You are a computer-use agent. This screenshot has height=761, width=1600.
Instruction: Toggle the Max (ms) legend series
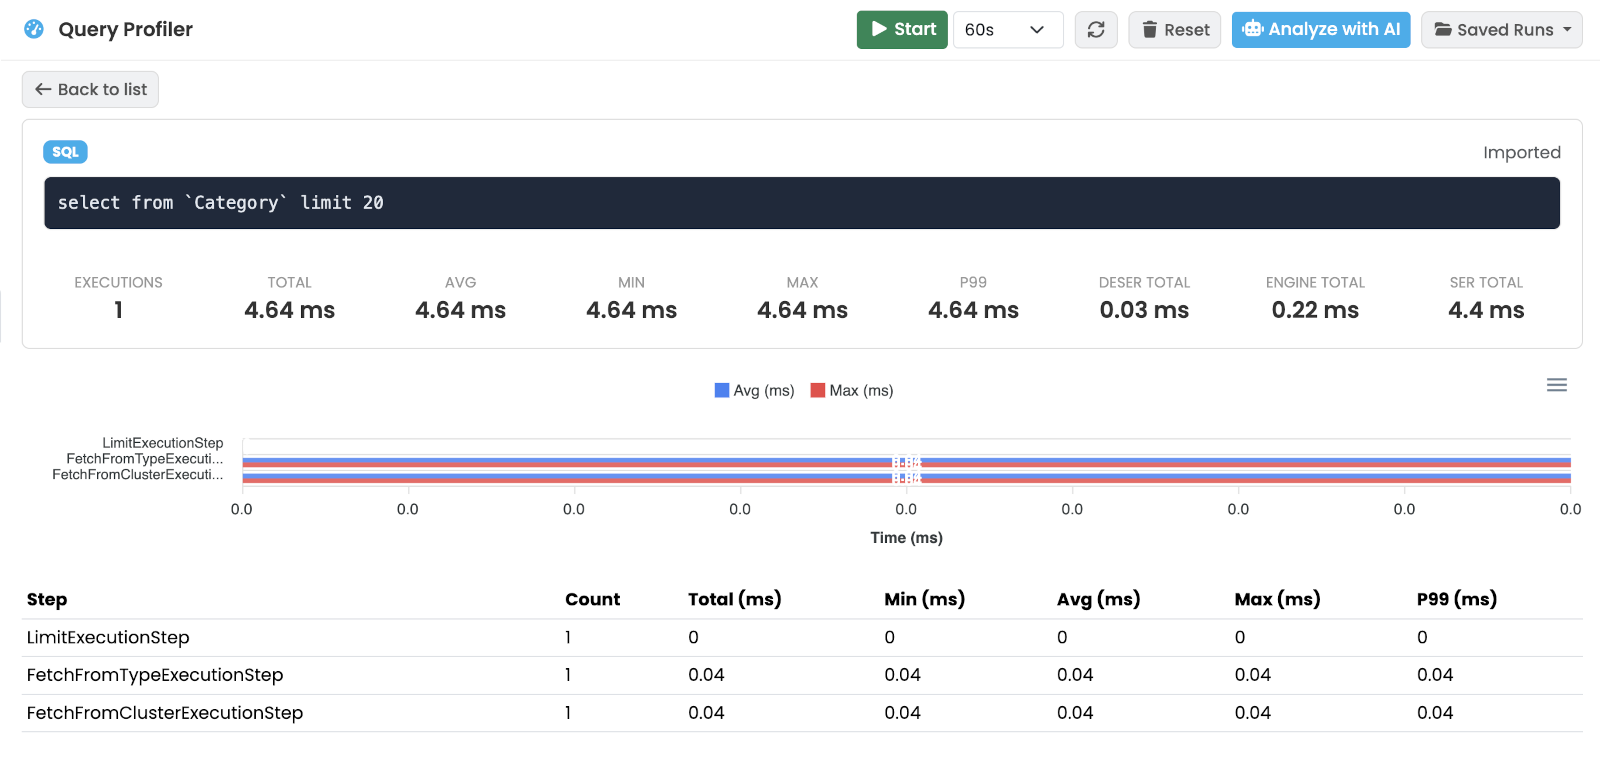click(852, 390)
